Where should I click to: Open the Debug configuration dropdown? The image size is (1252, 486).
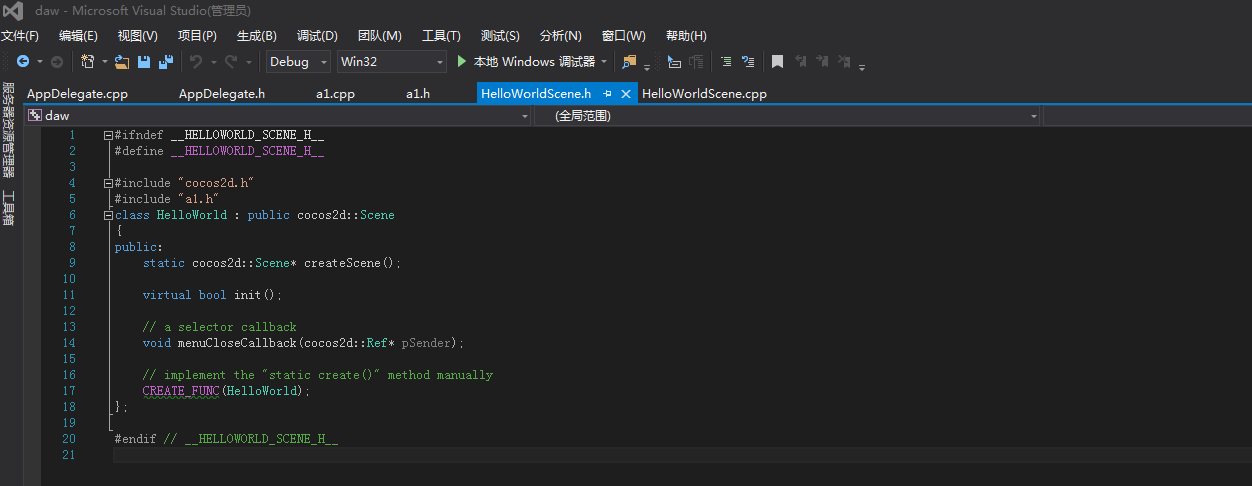click(x=298, y=62)
